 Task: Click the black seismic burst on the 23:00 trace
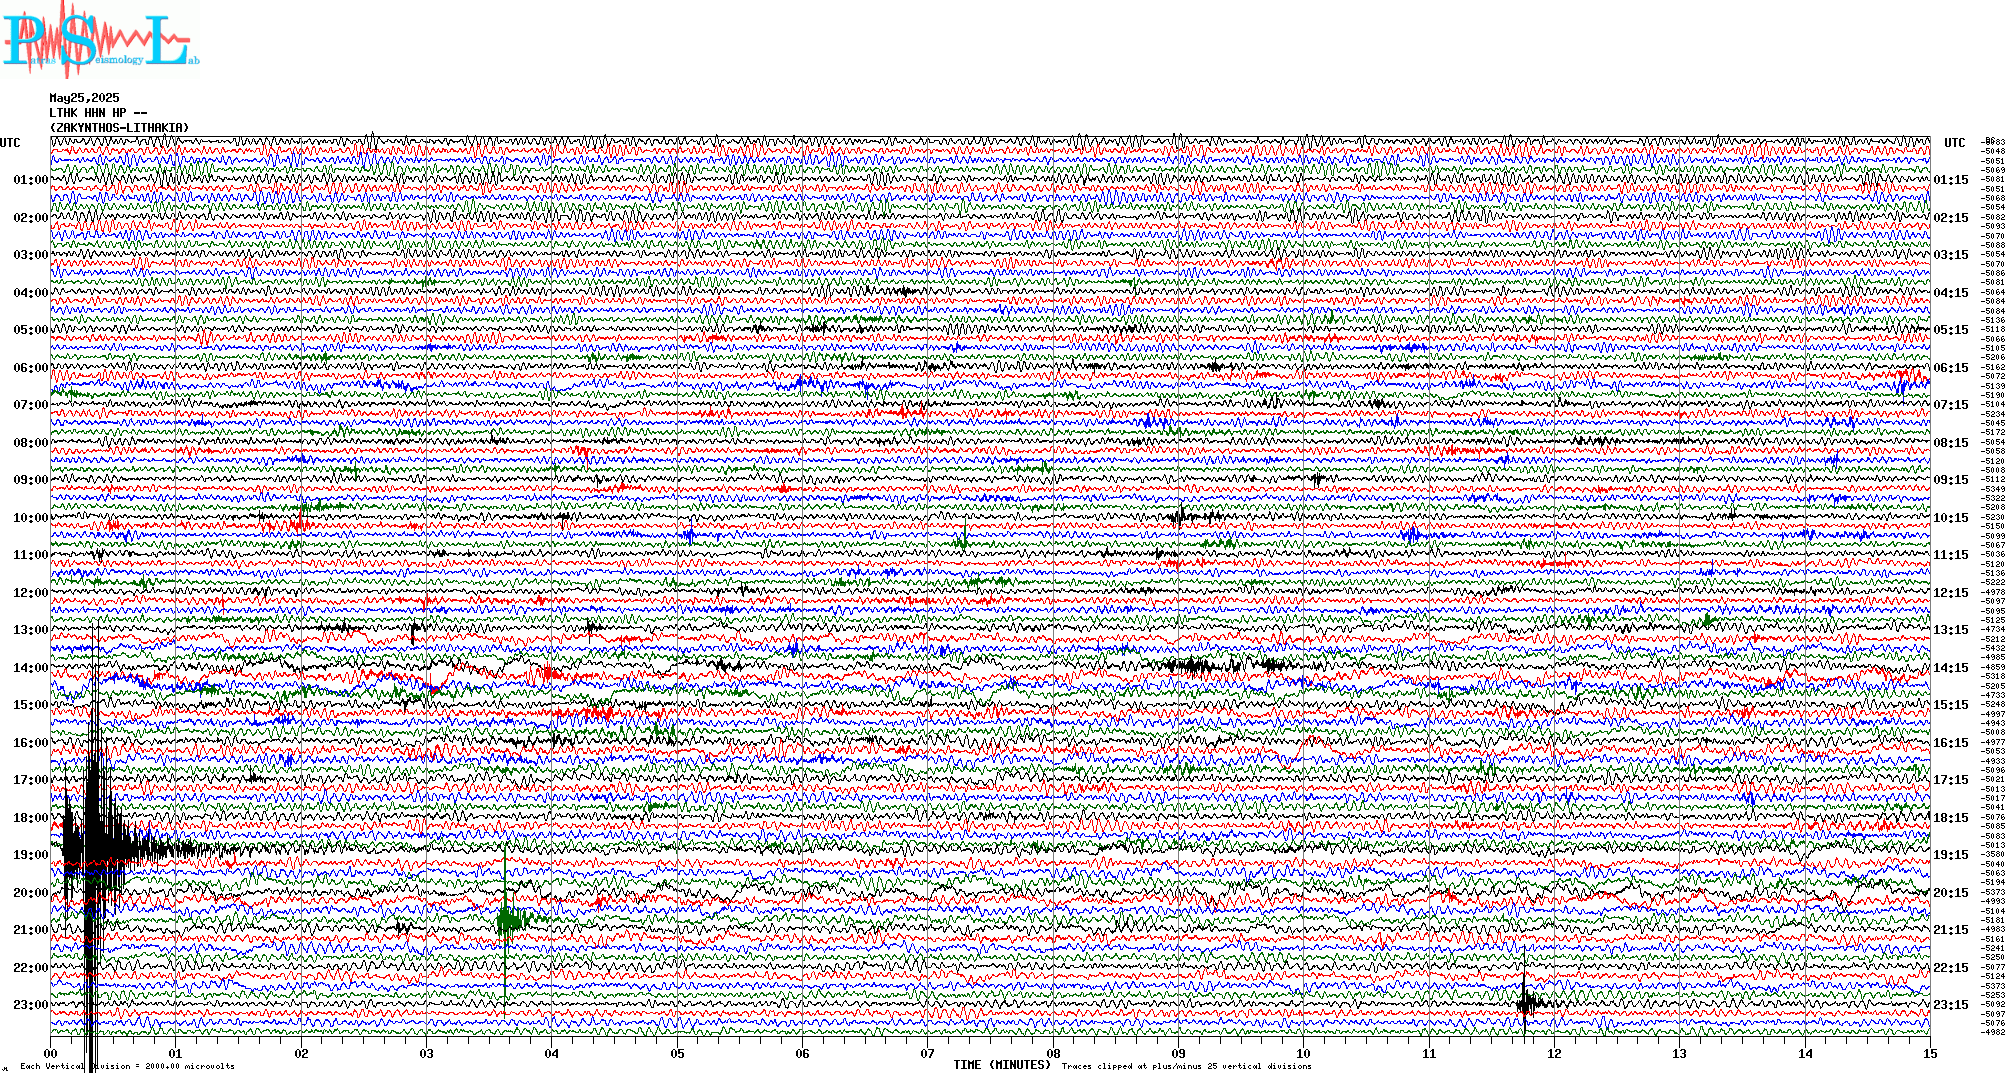pyautogui.click(x=1528, y=1001)
